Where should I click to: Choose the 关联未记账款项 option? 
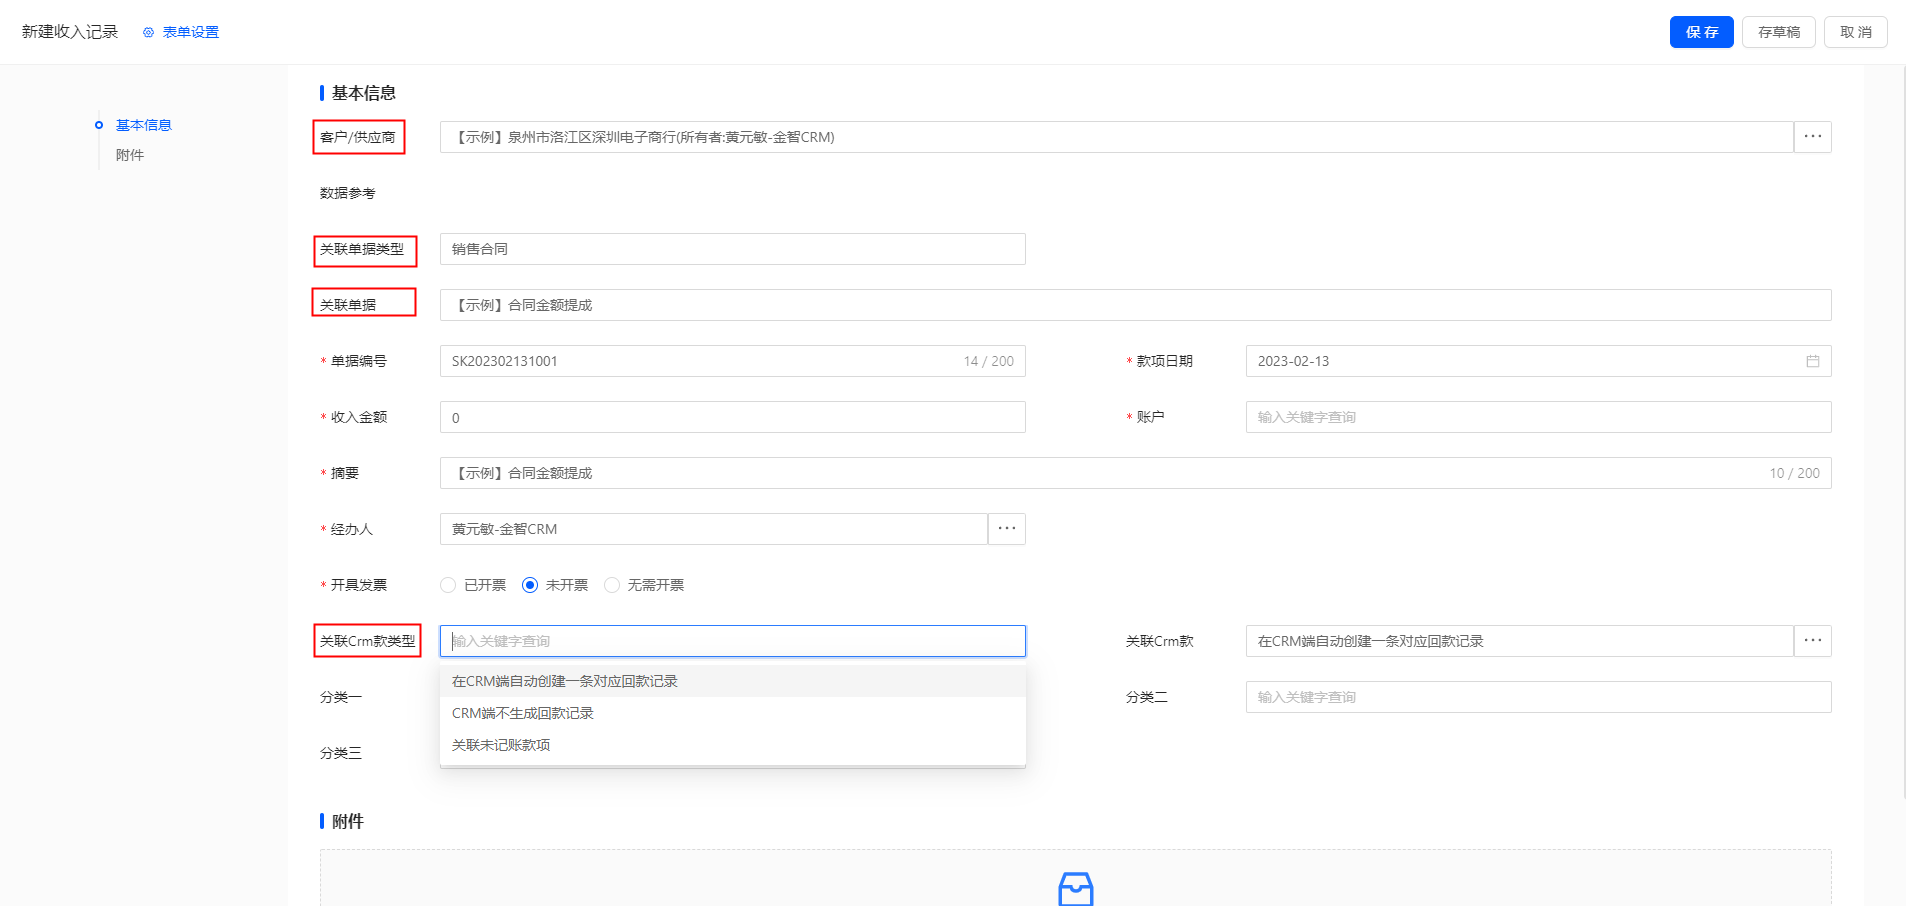732,745
